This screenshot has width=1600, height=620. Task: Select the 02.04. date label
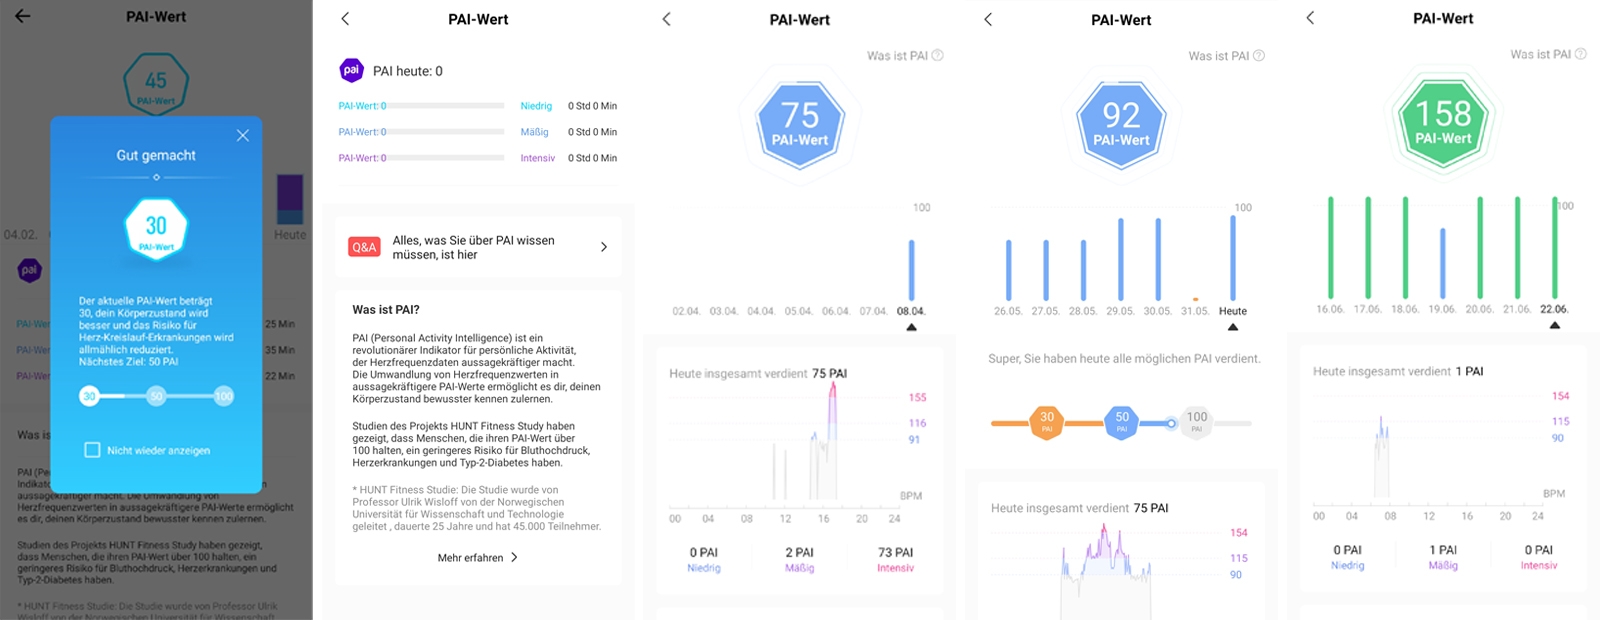click(x=686, y=311)
